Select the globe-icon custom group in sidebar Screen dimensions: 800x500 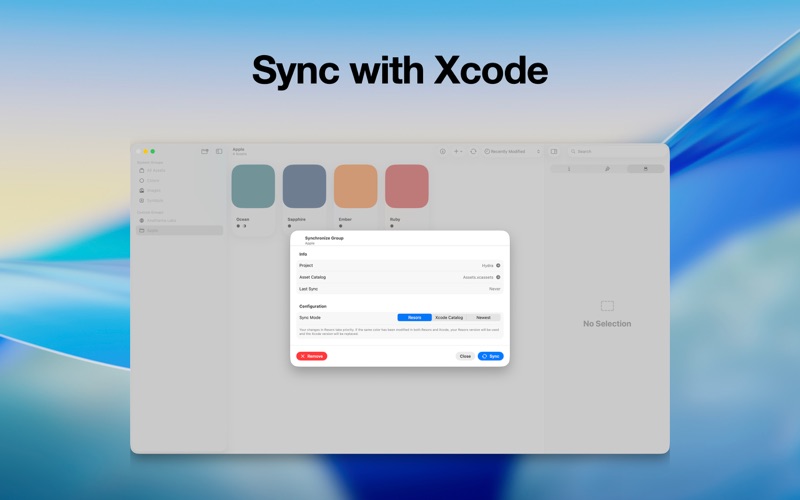coord(180,220)
